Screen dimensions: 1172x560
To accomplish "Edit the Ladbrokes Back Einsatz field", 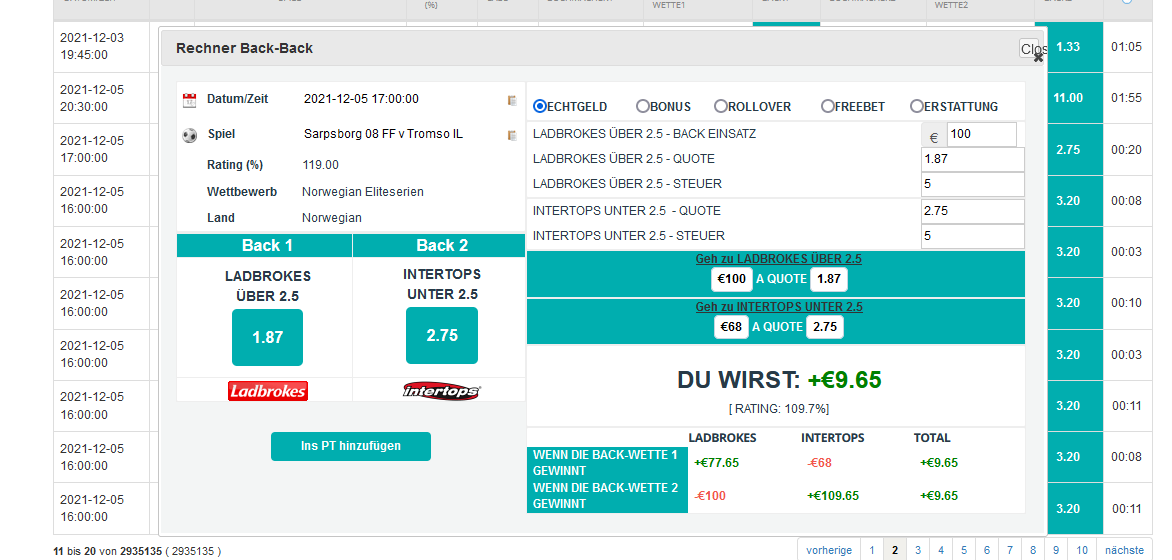I will tap(981, 135).
